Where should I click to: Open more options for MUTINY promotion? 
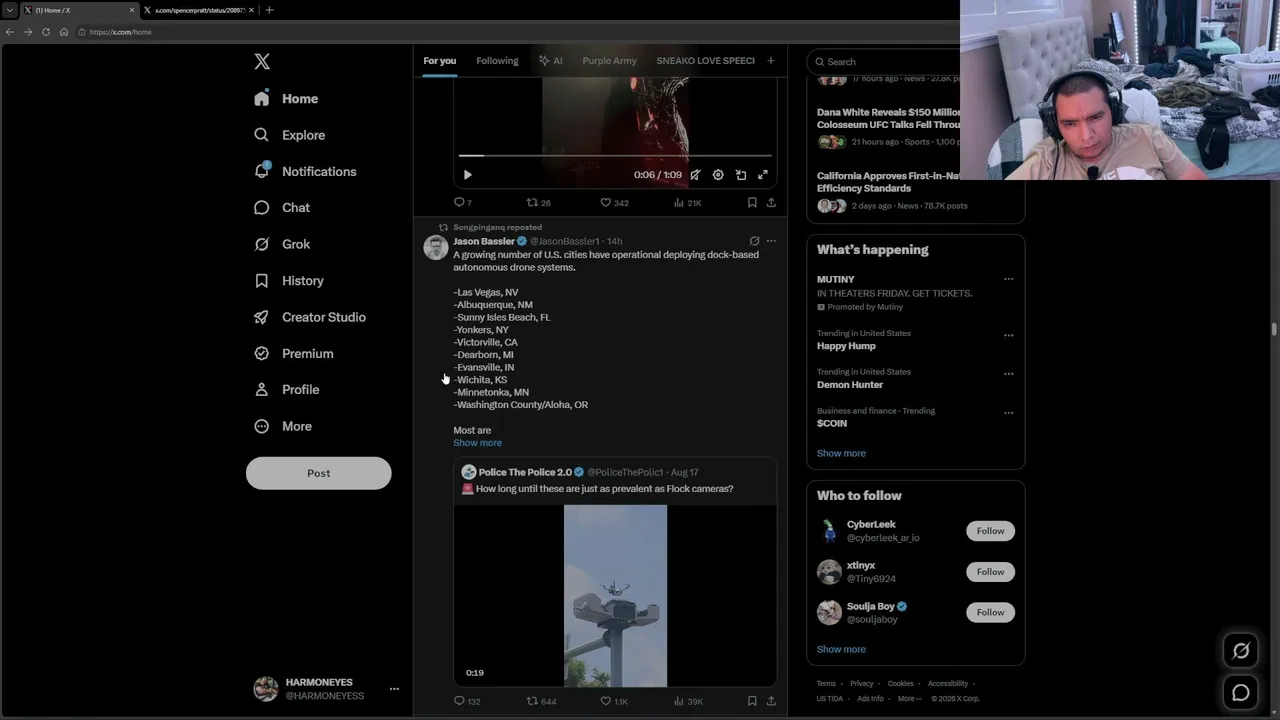tap(1008, 279)
